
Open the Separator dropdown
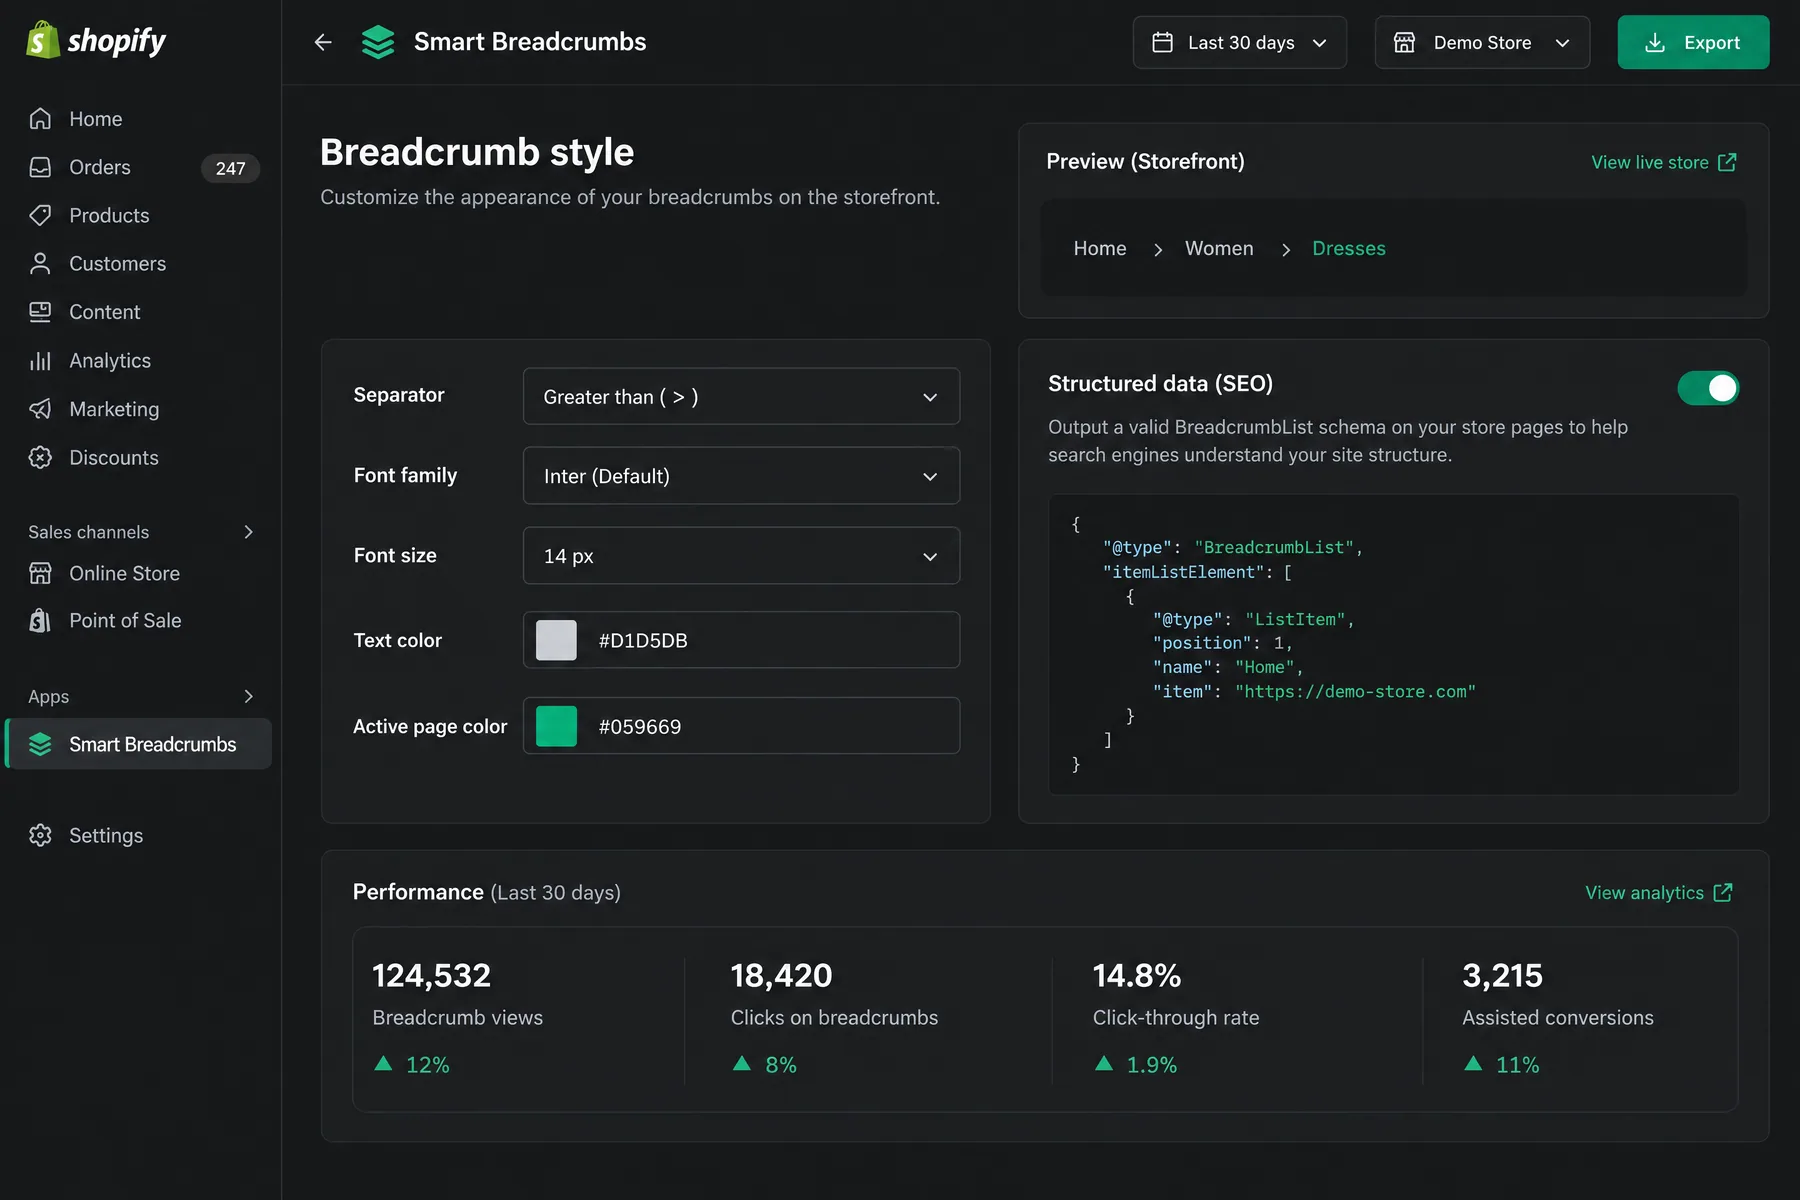[x=741, y=396]
